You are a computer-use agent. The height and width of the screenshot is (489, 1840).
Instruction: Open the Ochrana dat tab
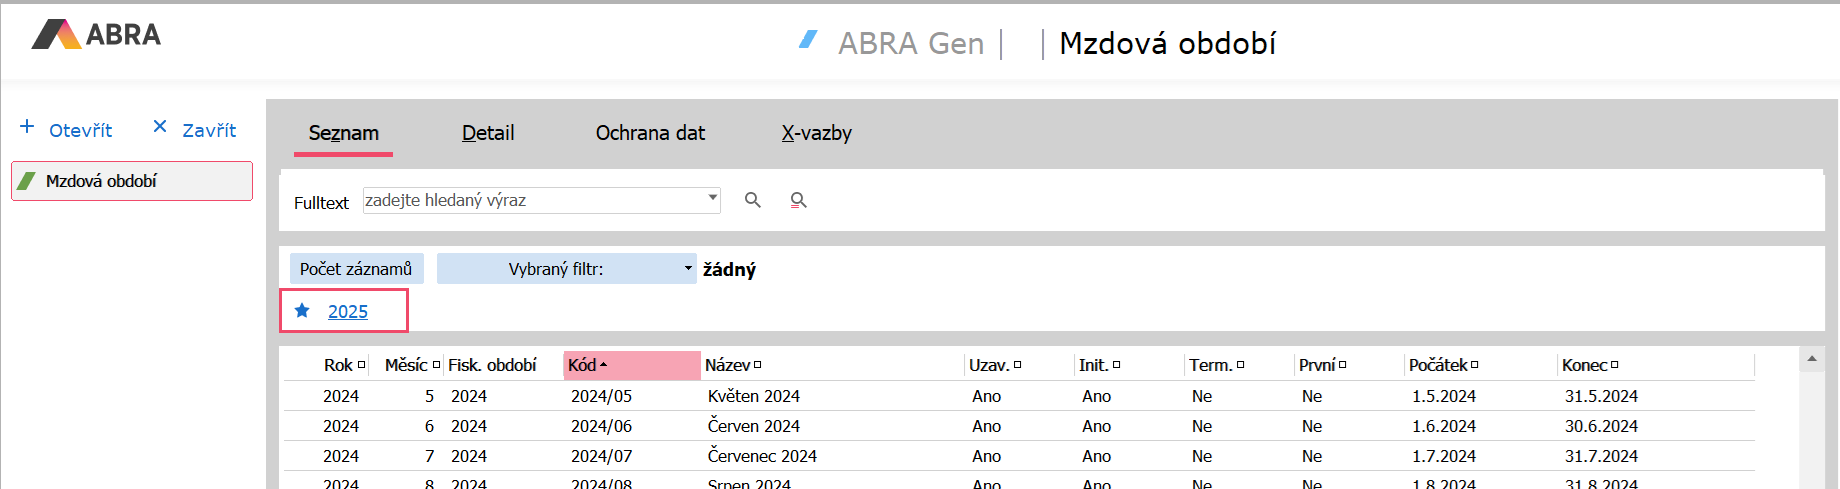[650, 133]
